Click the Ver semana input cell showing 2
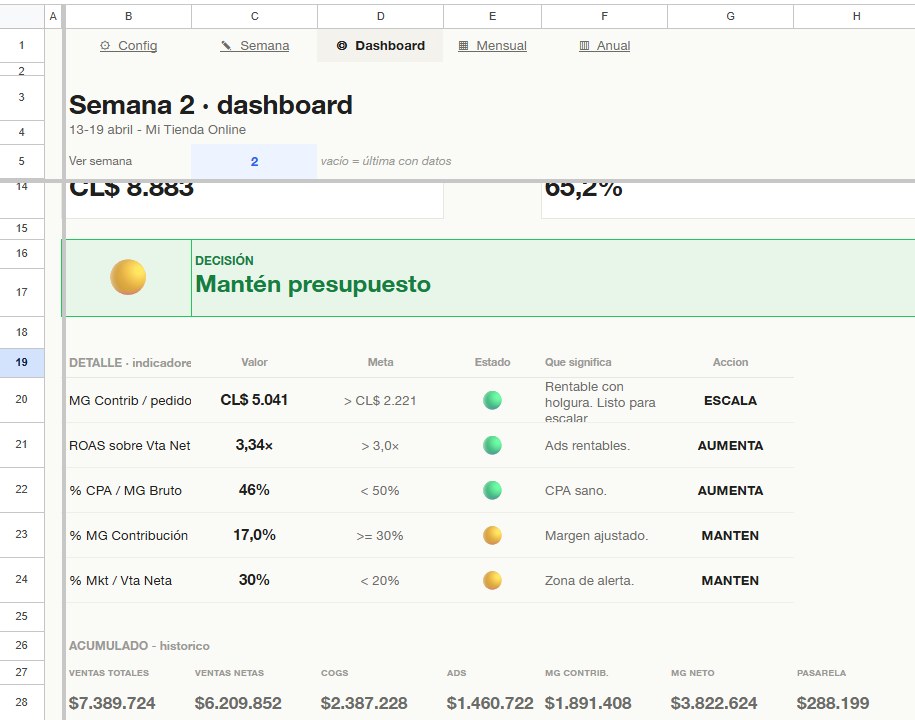Screen dimensions: 915x720 (254, 162)
